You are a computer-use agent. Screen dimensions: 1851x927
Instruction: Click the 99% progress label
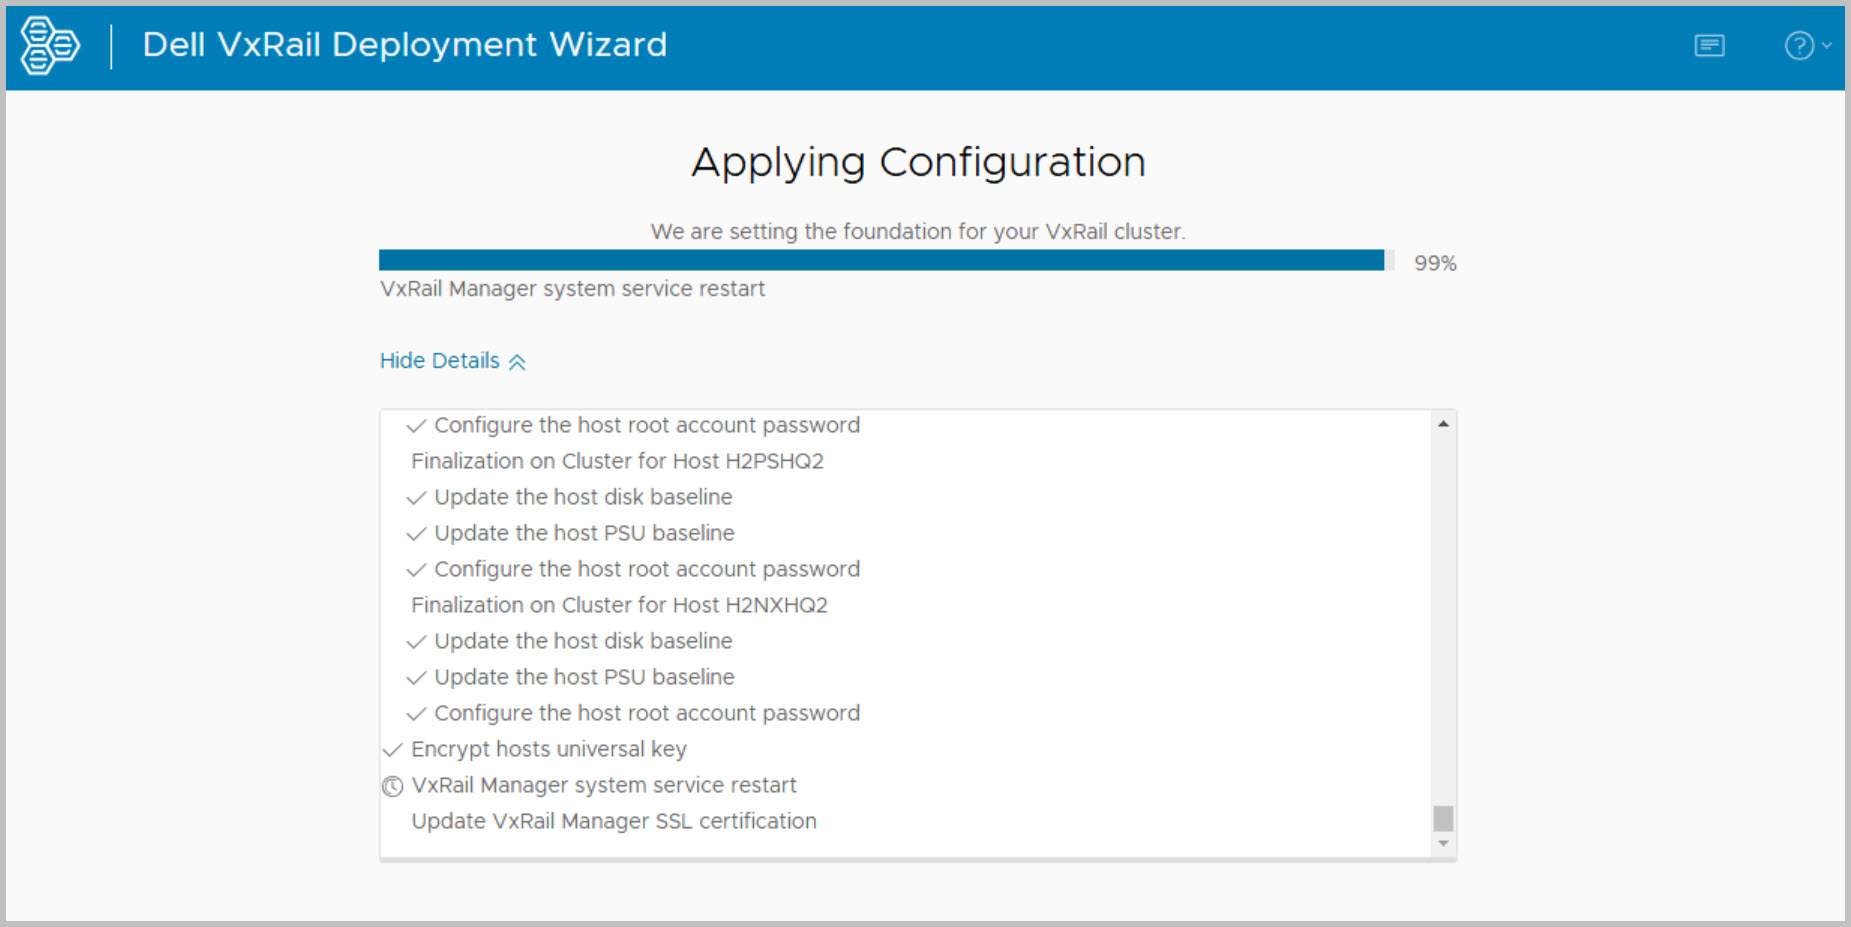pyautogui.click(x=1435, y=263)
